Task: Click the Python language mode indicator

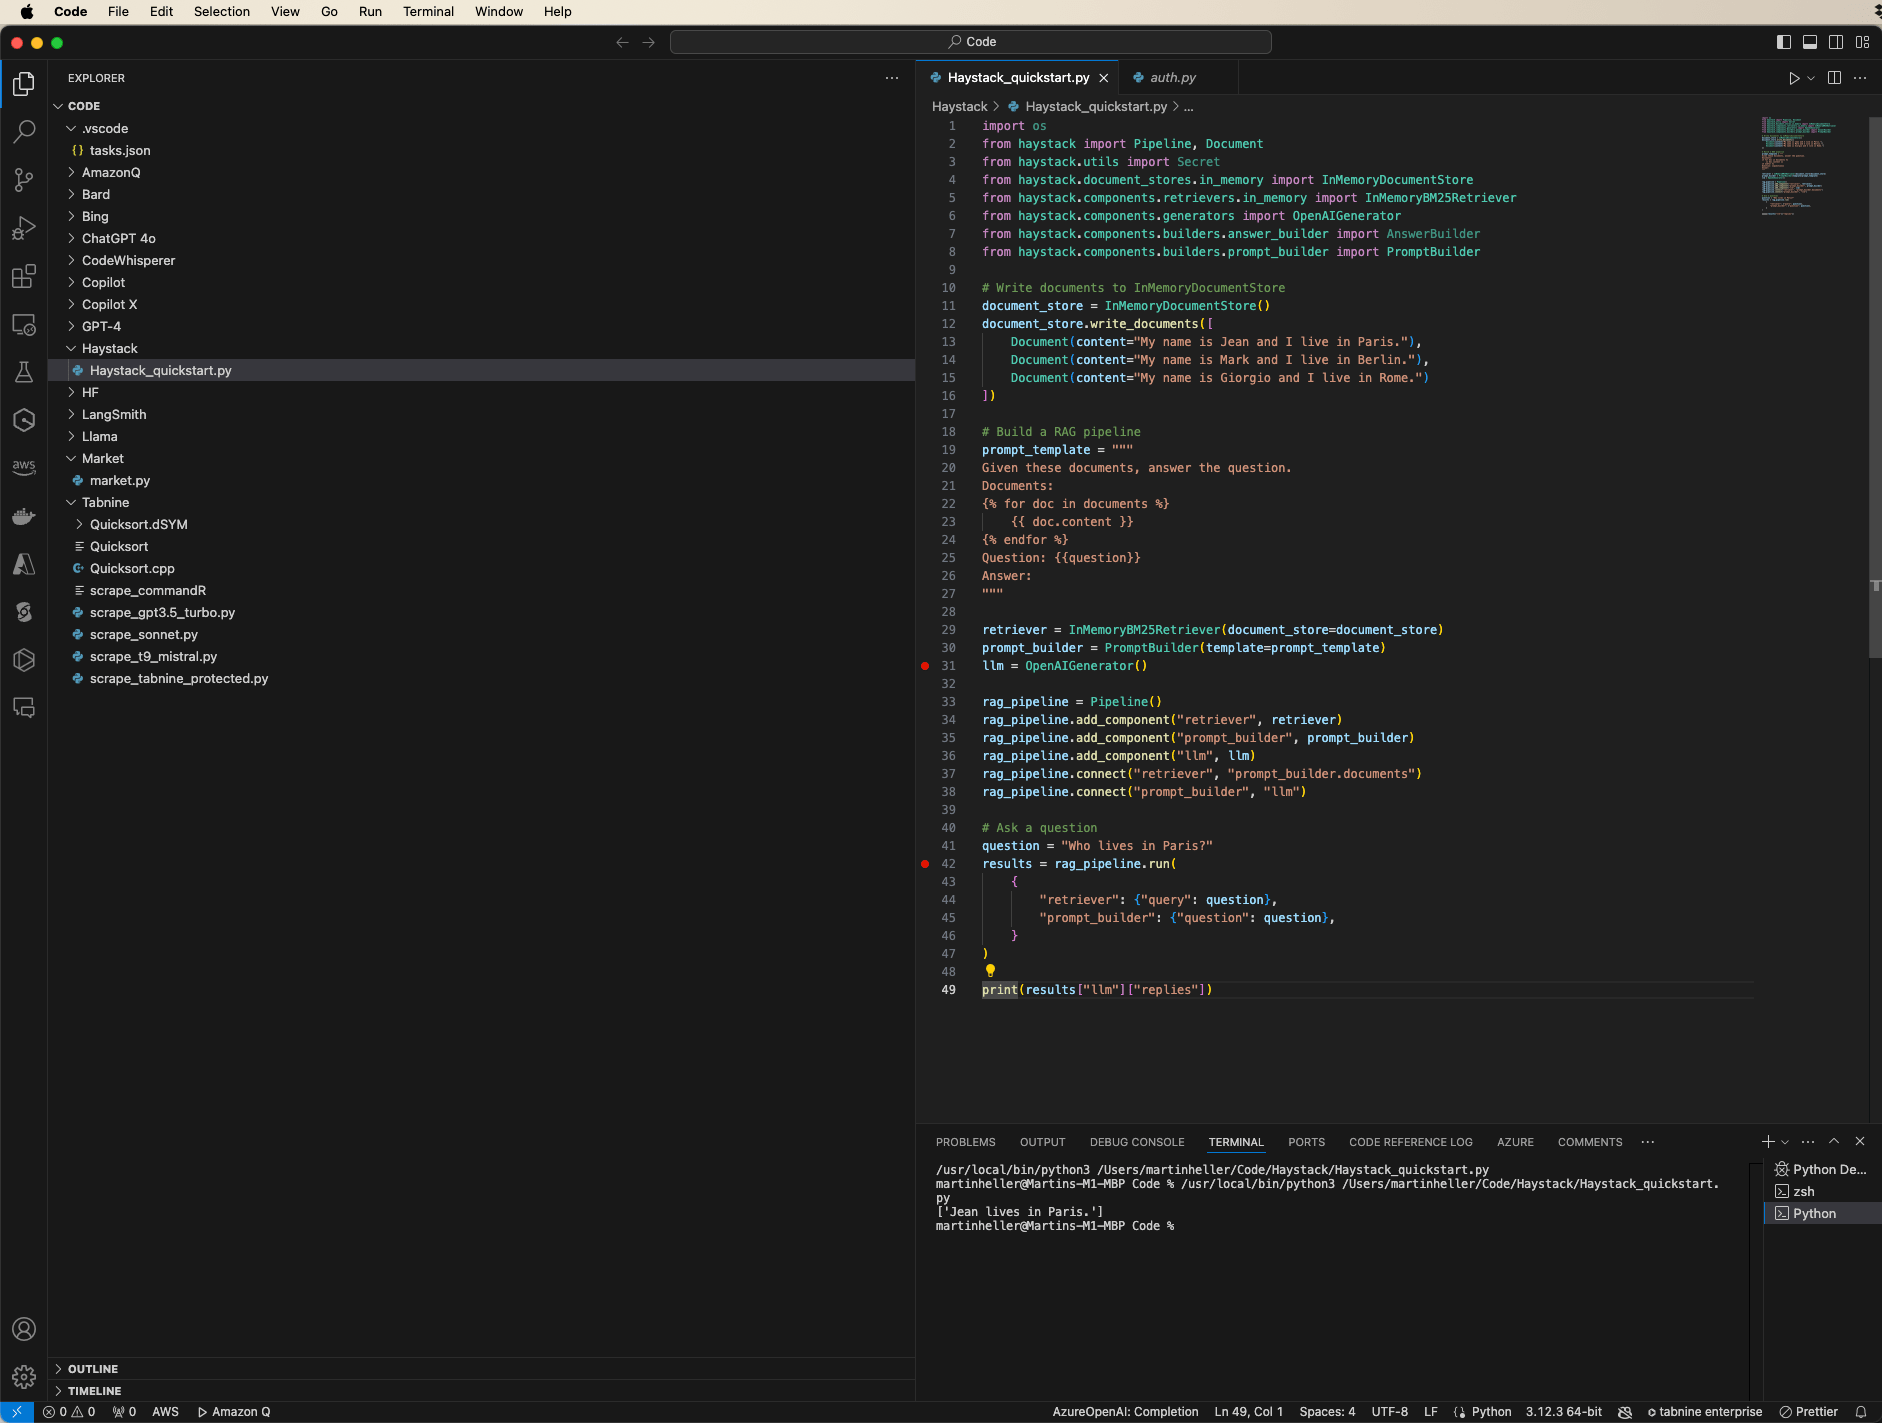Action: [1491, 1412]
